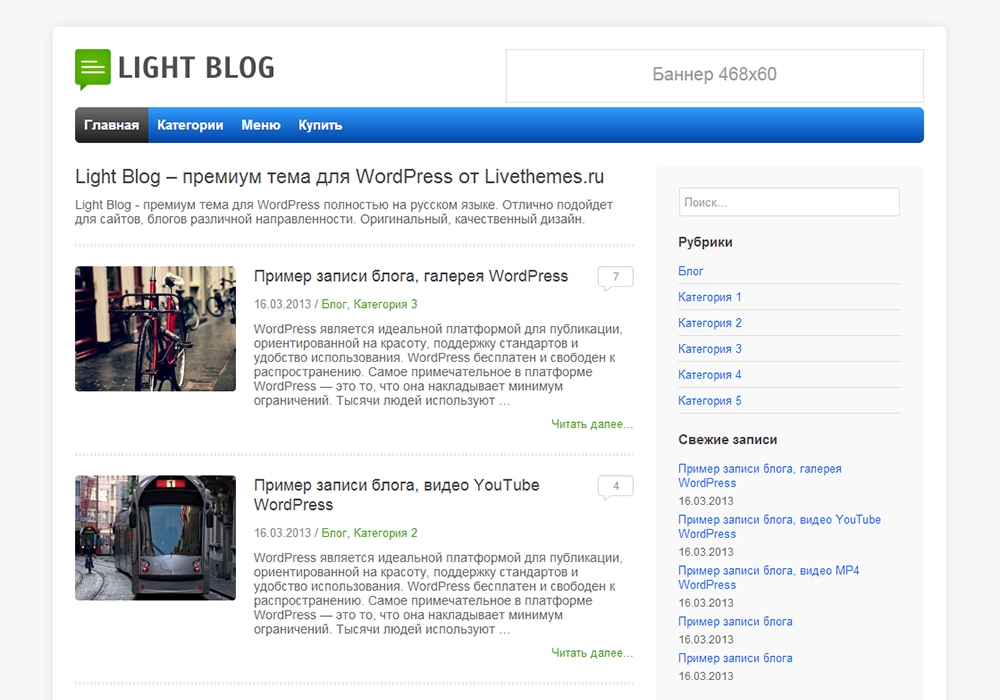Open Категория 3 in the Рубрики sidebar
Image resolution: width=1000 pixels, height=700 pixels.
tap(710, 349)
